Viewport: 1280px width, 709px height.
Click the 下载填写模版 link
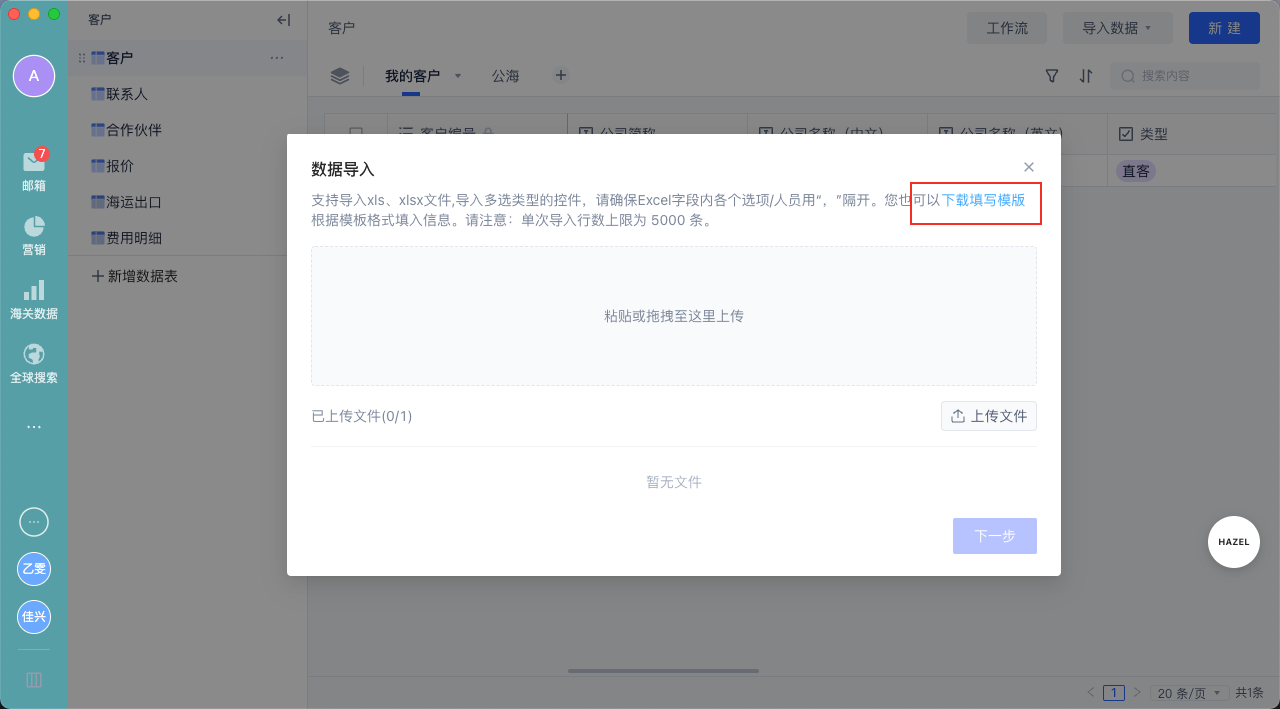tap(983, 200)
